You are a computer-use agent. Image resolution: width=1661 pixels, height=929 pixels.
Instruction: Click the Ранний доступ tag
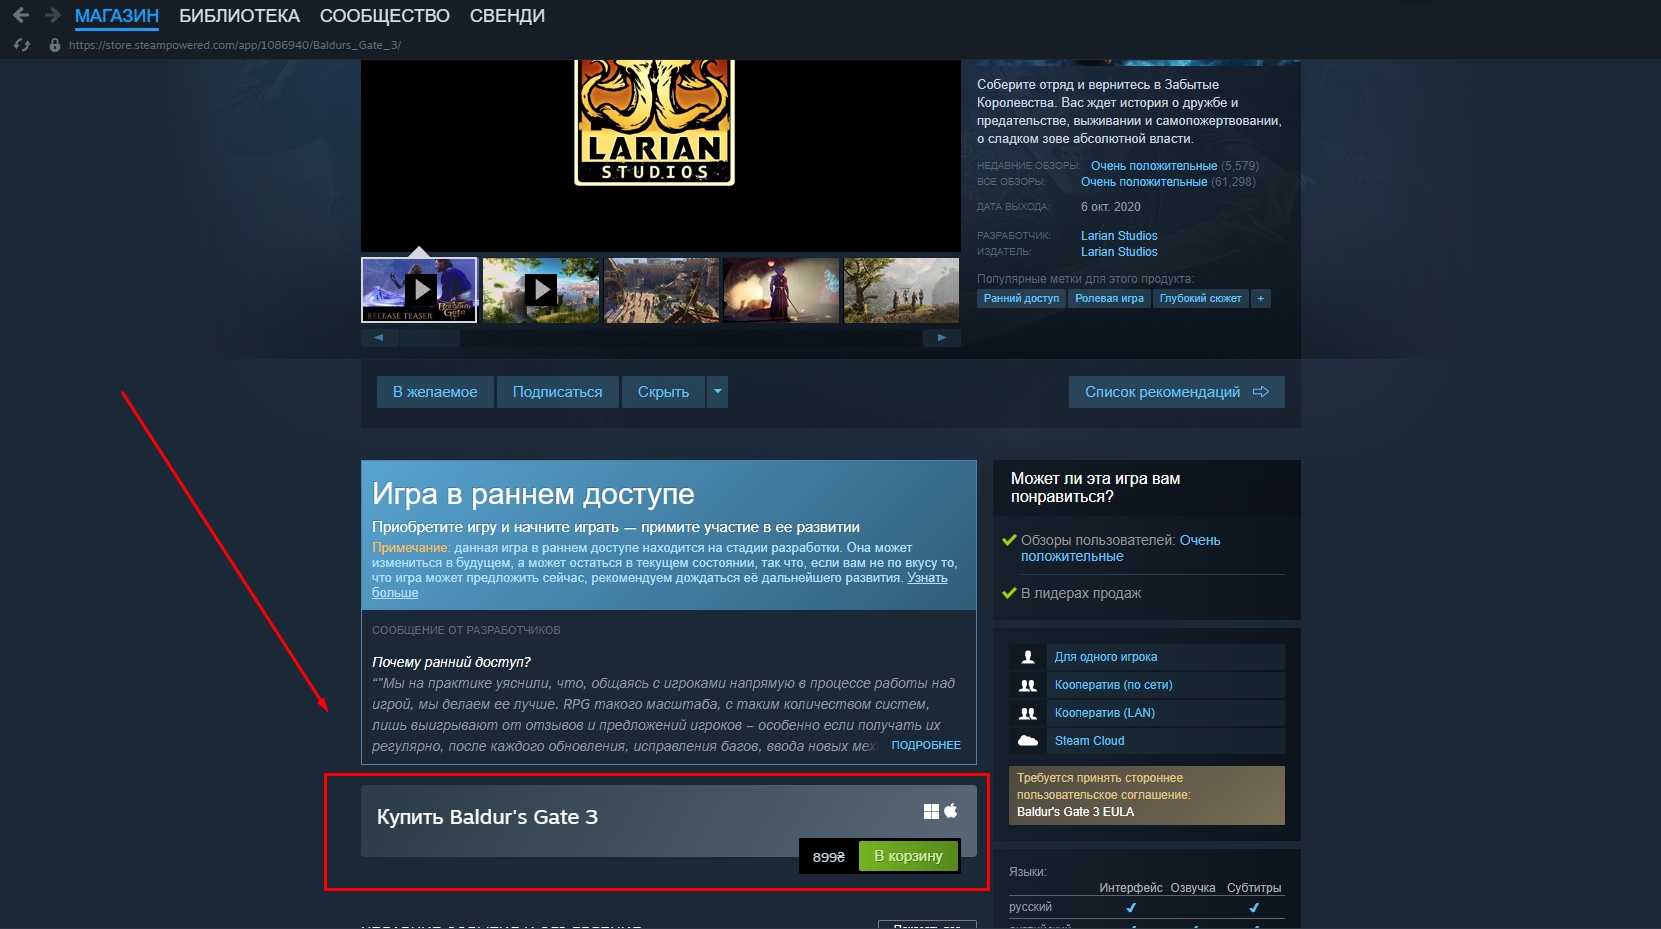tap(1021, 298)
